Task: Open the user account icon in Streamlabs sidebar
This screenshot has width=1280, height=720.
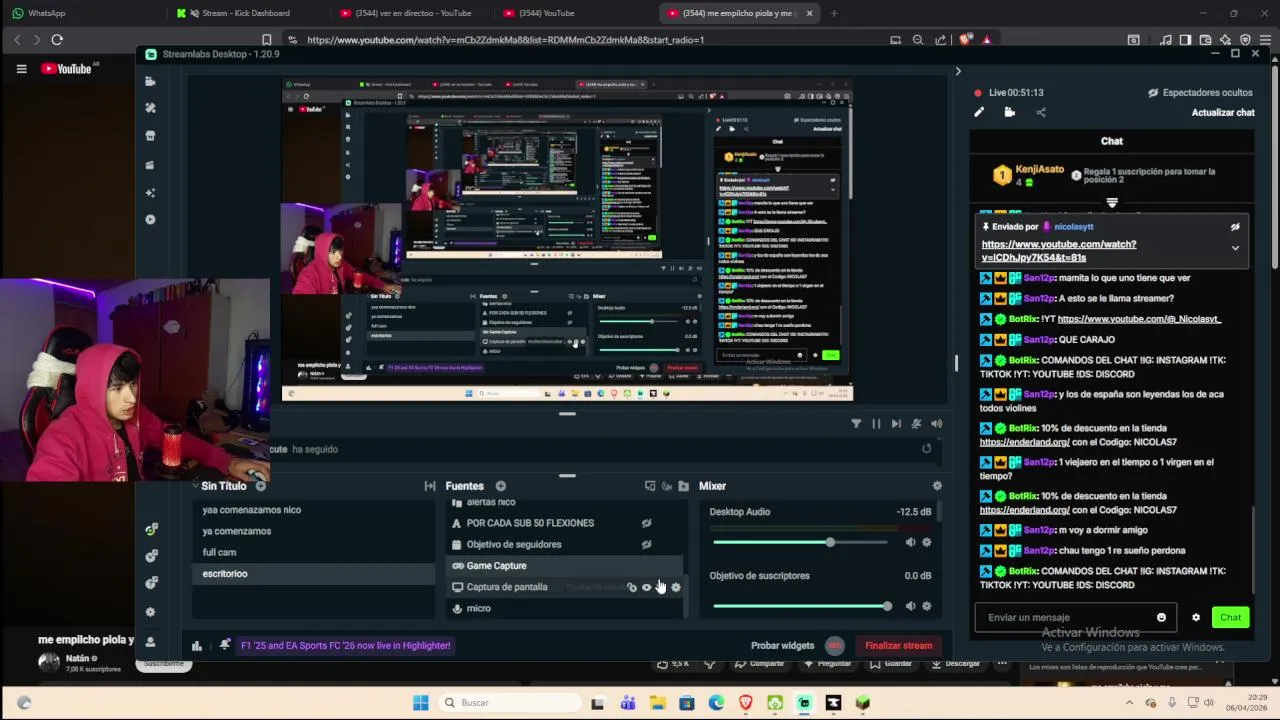Action: point(150,642)
